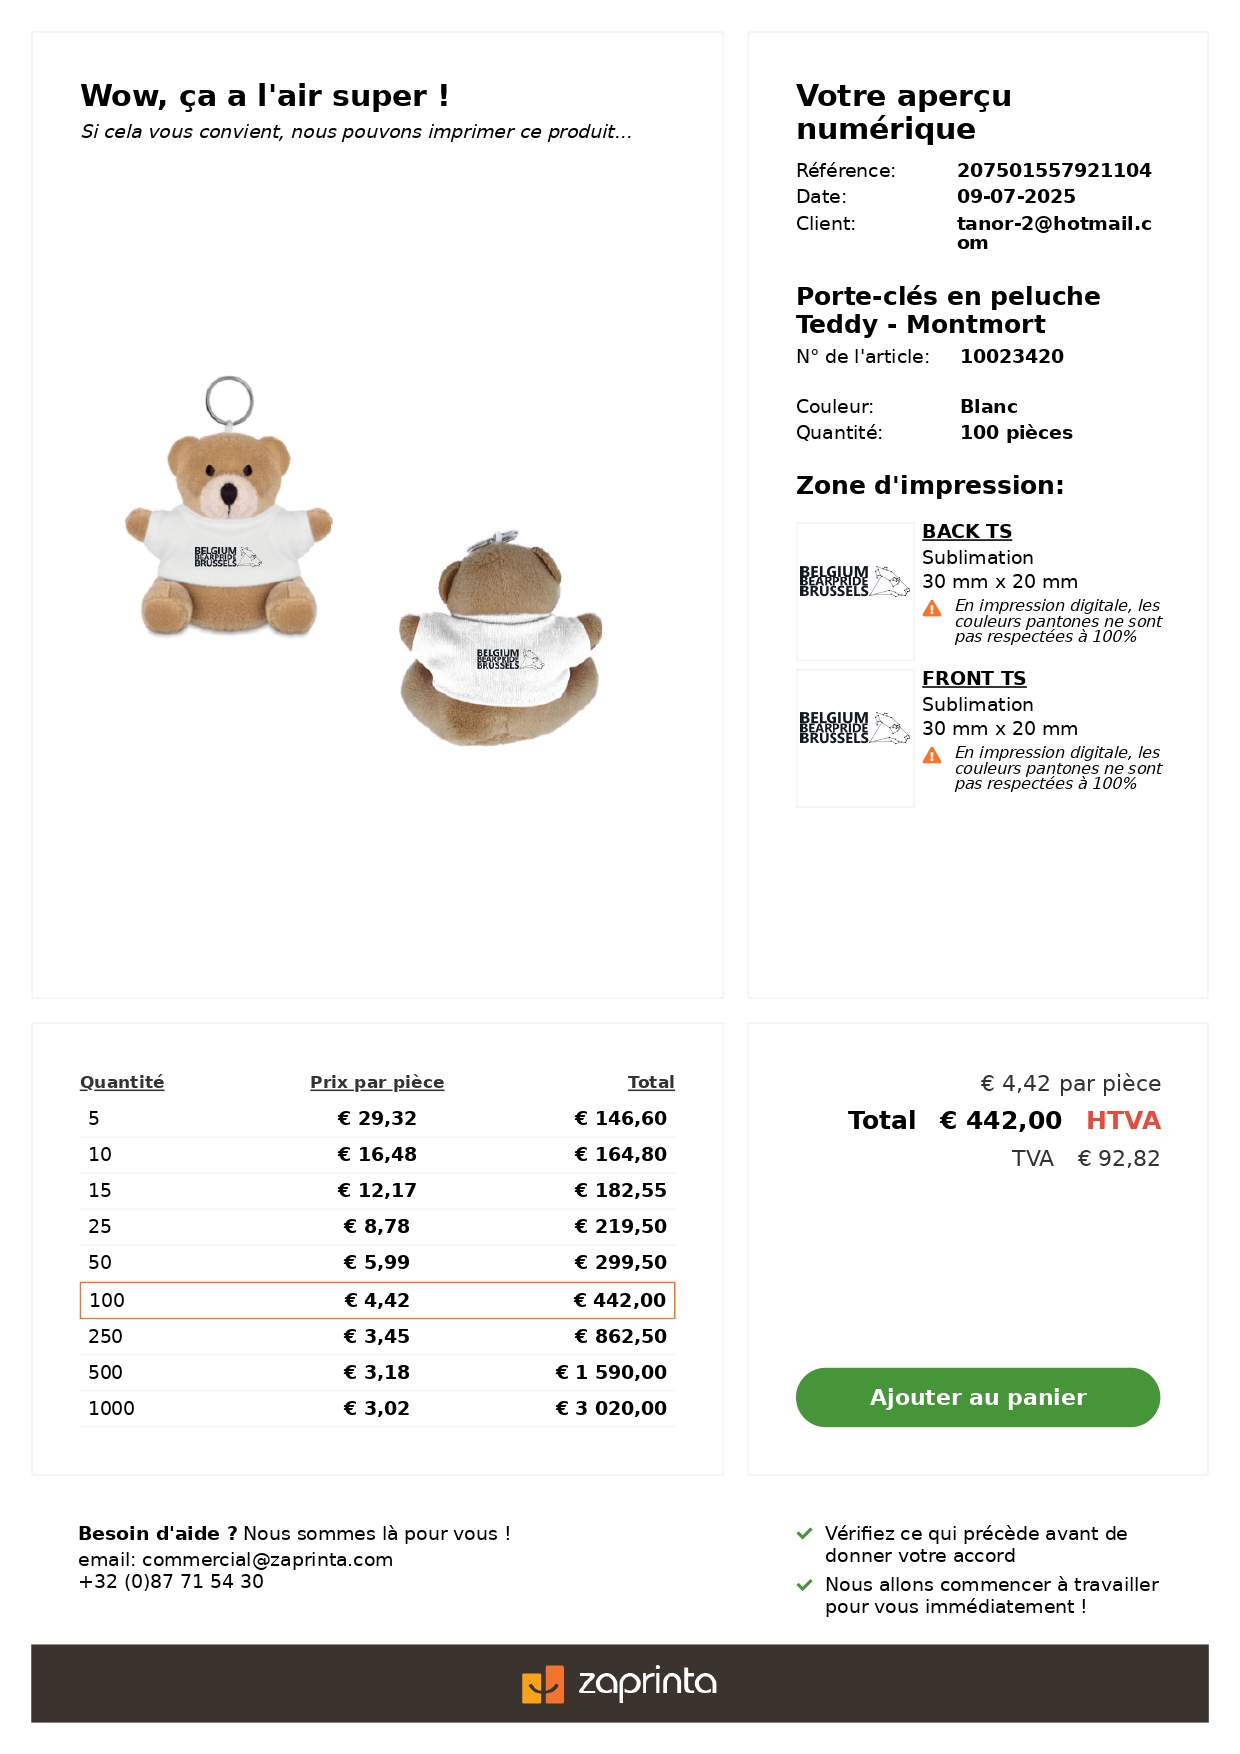Click the checkmark next to Vérifiez ce qui précède
The height and width of the screenshot is (1754, 1240).
tap(804, 1533)
